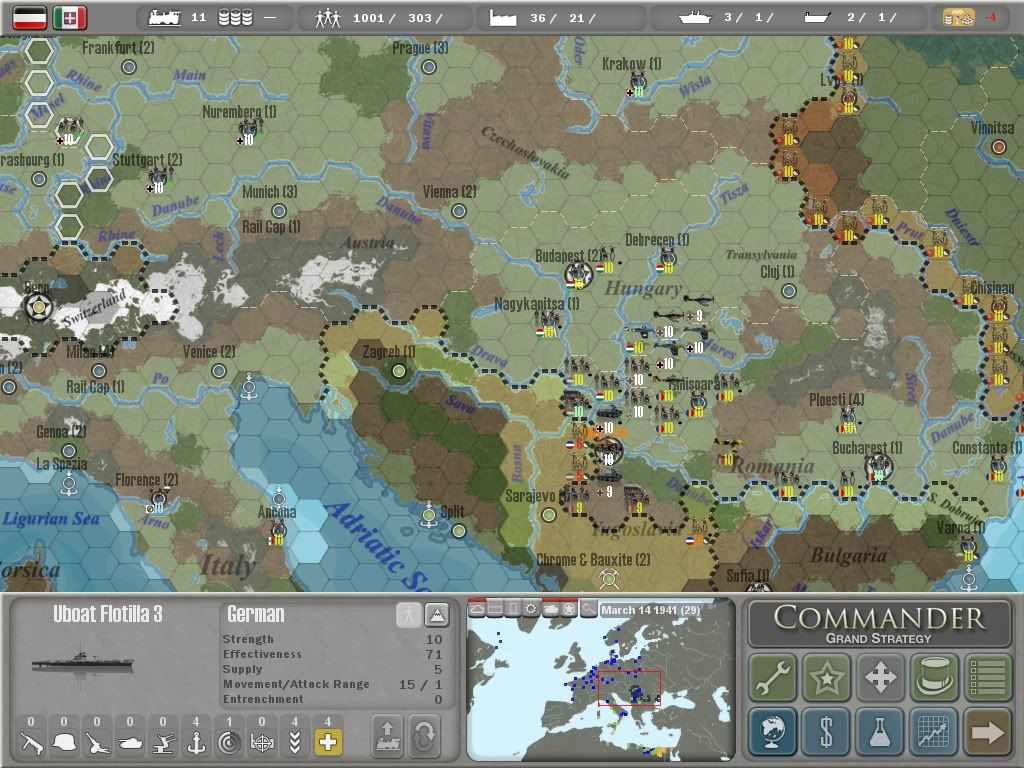Click the transport ship icon
Image resolution: width=1024 pixels, height=768 pixels.
(x=817, y=18)
